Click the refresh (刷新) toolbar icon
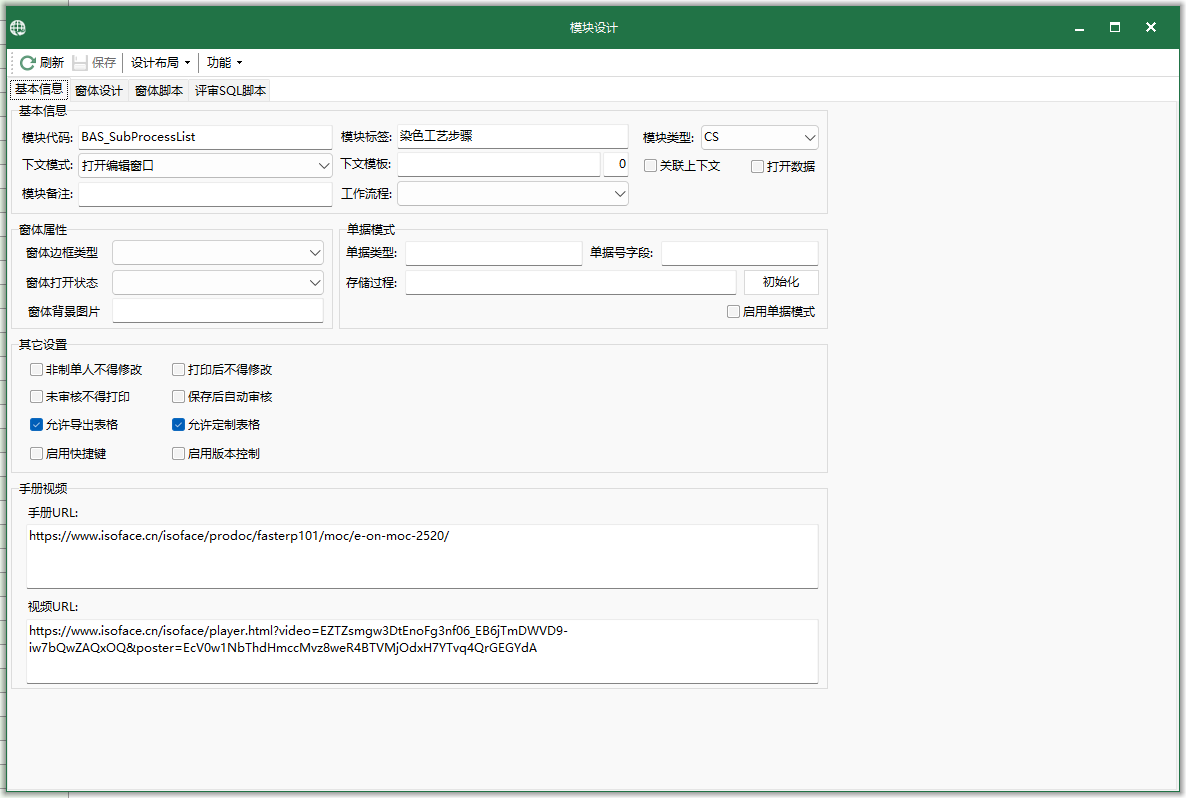 28,63
